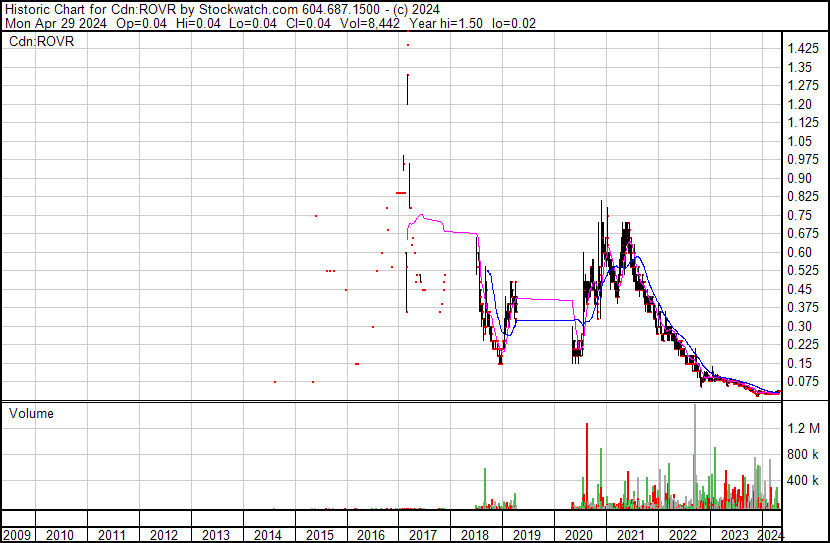Click the 2021 year label
Image resolution: width=830 pixels, height=543 pixels.
pos(630,535)
